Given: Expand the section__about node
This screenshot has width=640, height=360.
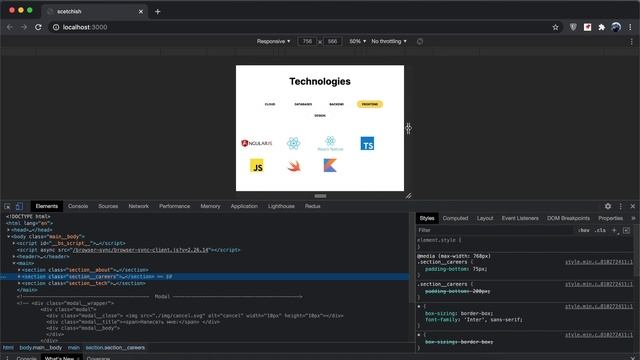Looking at the screenshot, I should [x=19, y=270].
